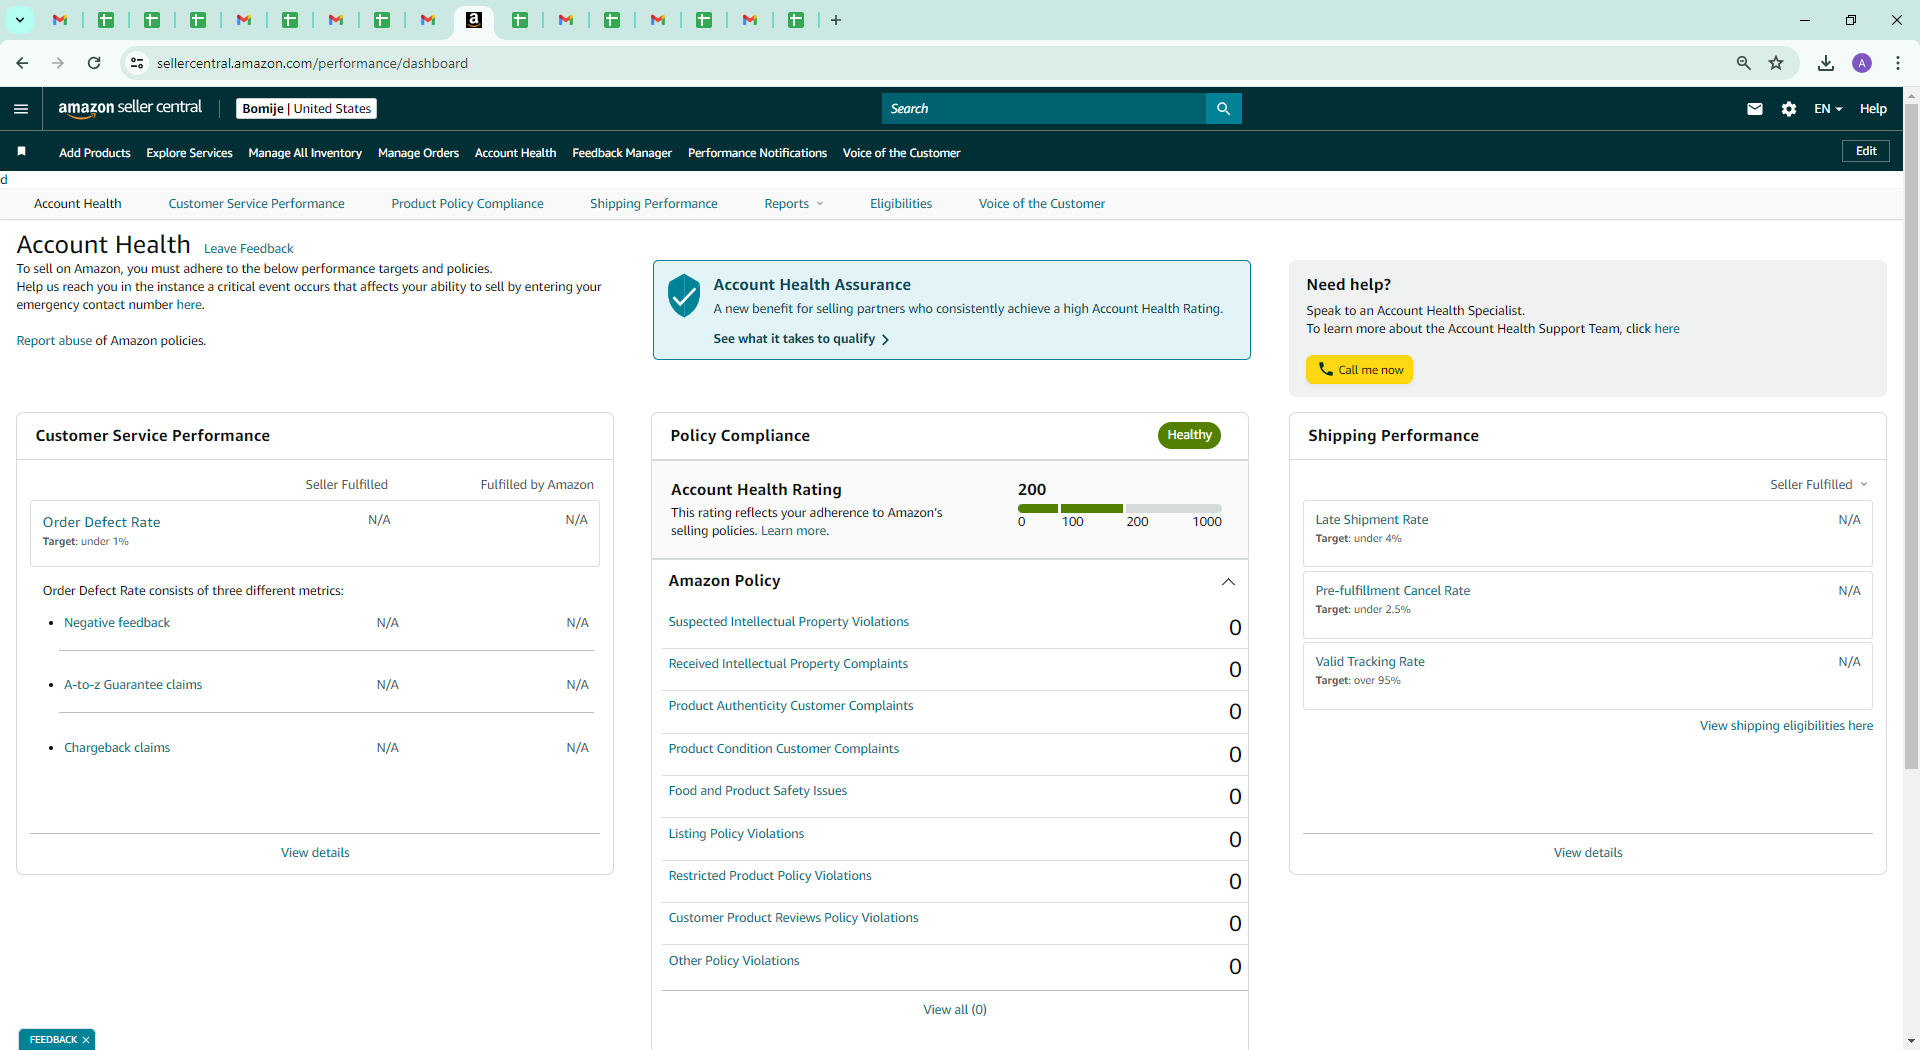Click the magnifier search button in Seller Central
This screenshot has height=1050, width=1920.
[x=1223, y=108]
